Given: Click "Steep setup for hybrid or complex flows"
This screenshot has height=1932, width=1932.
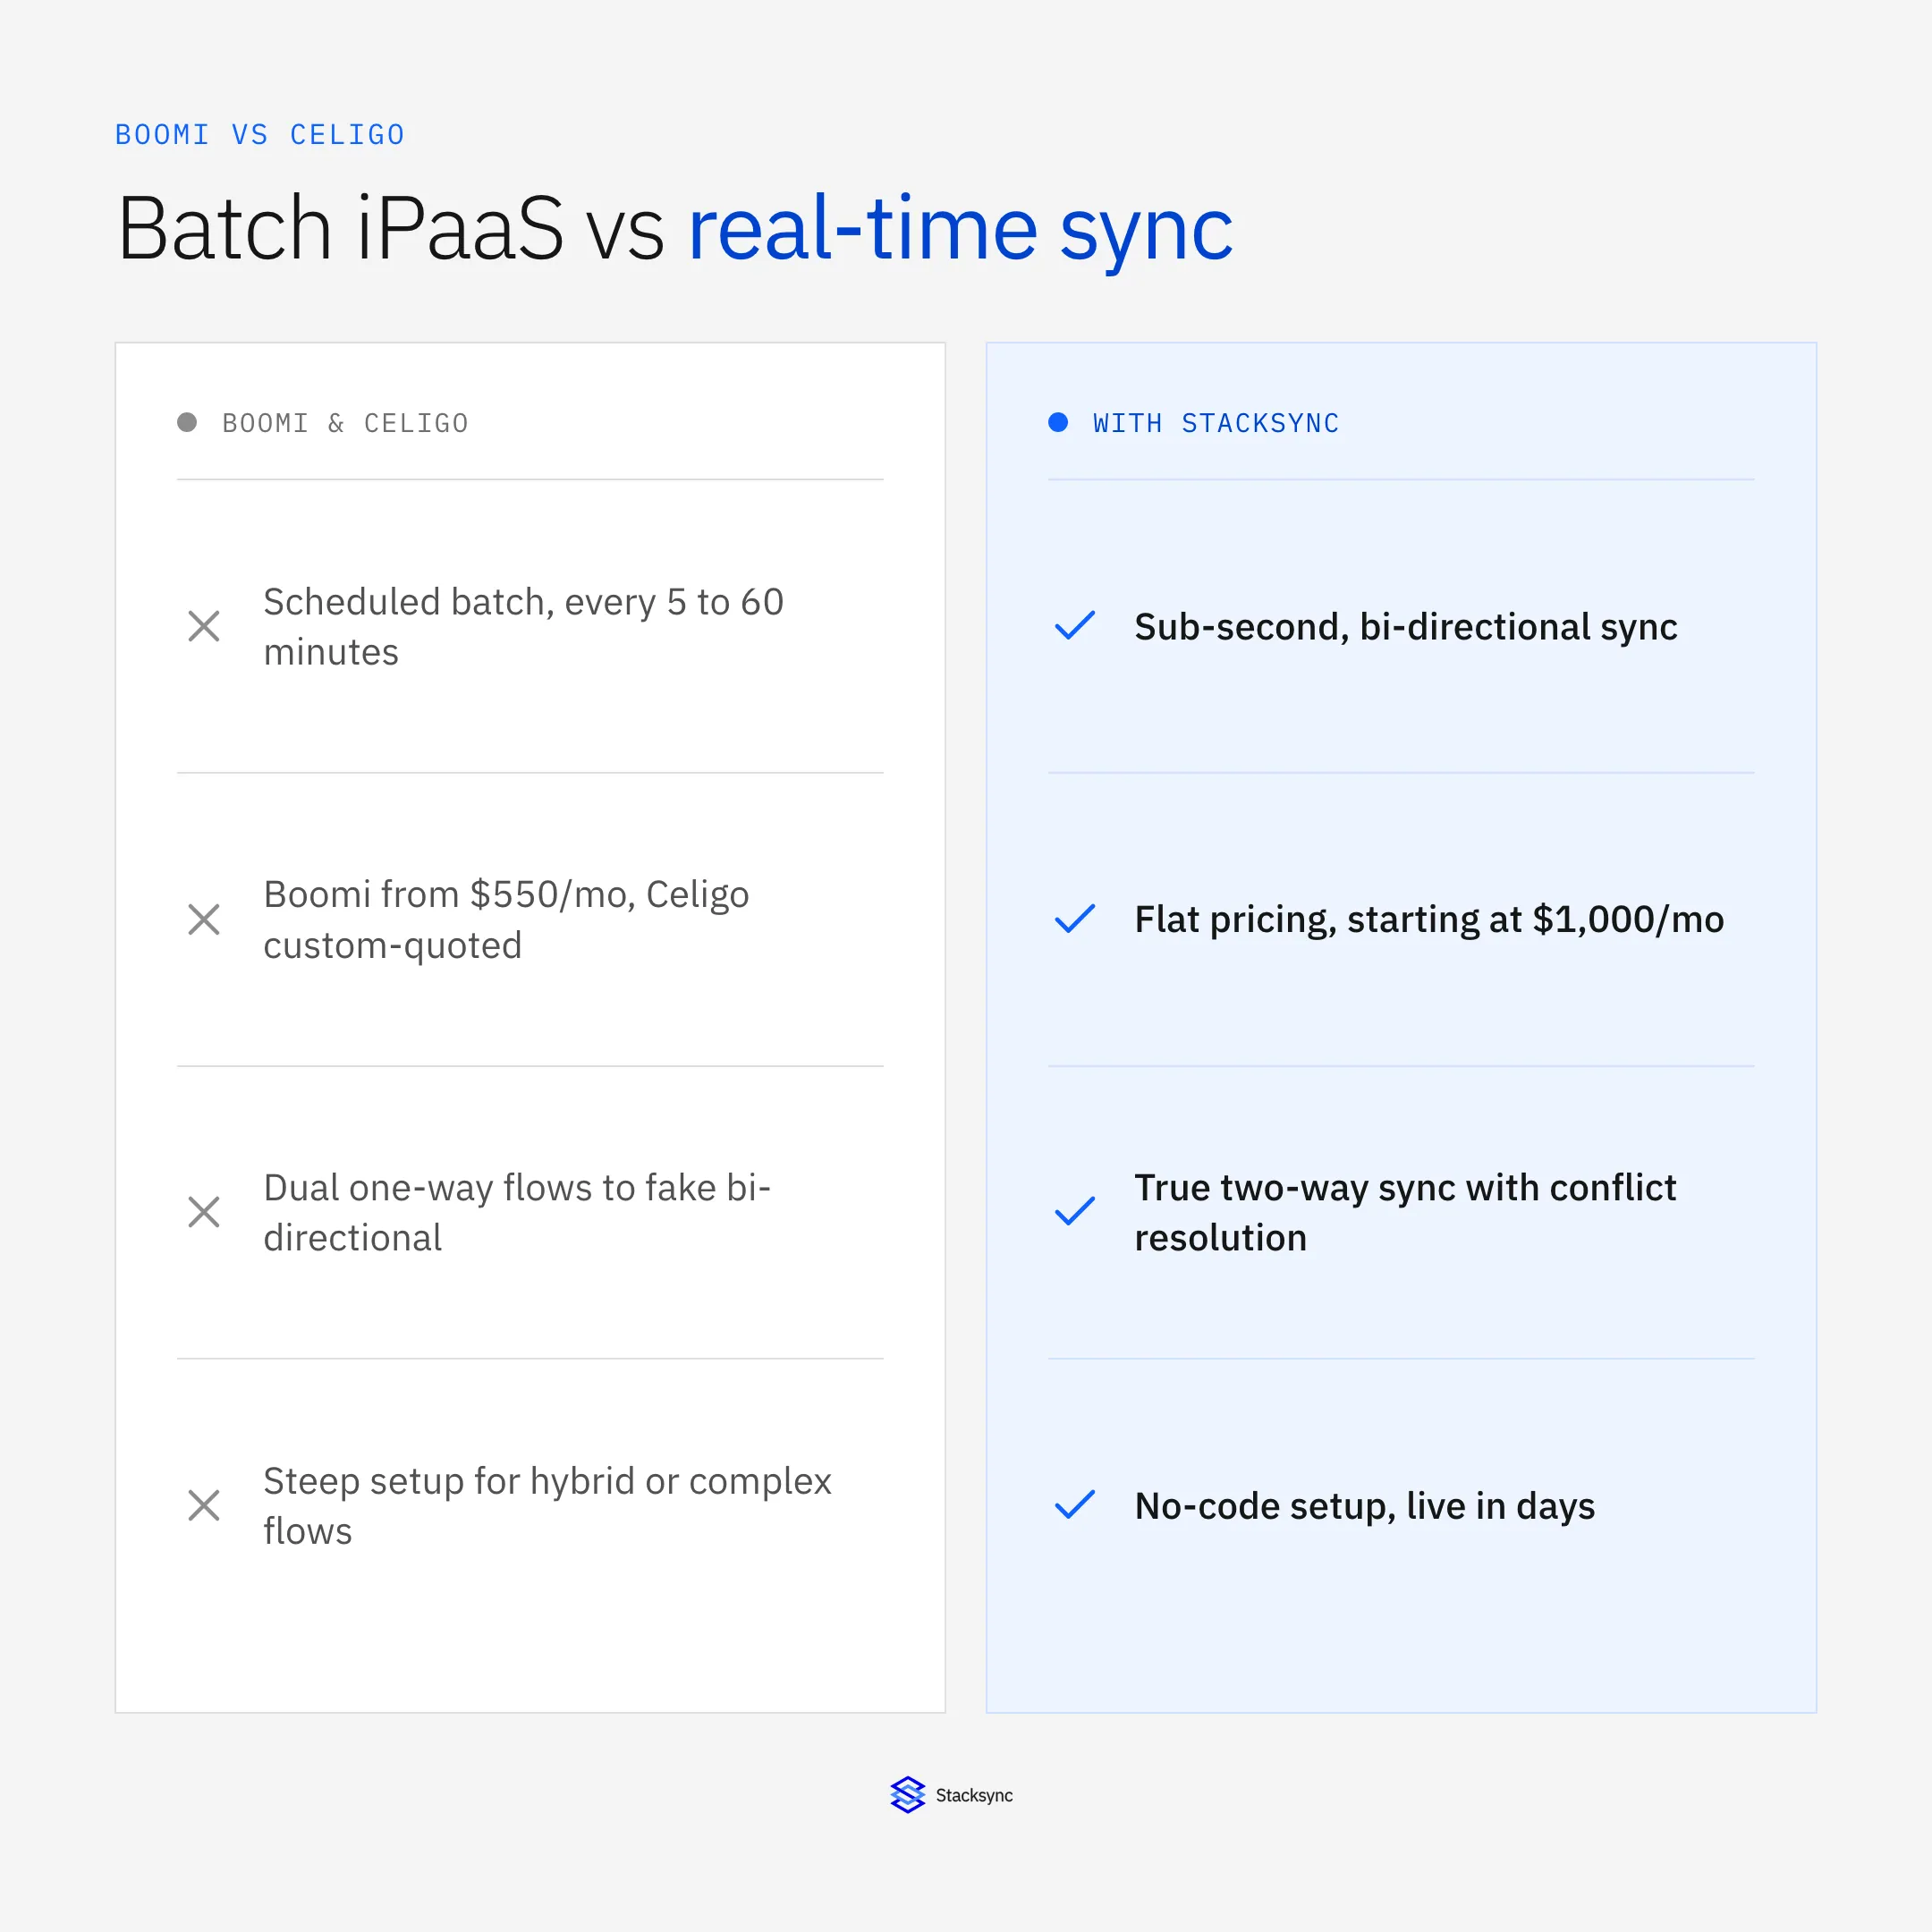Looking at the screenshot, I should (x=547, y=1505).
